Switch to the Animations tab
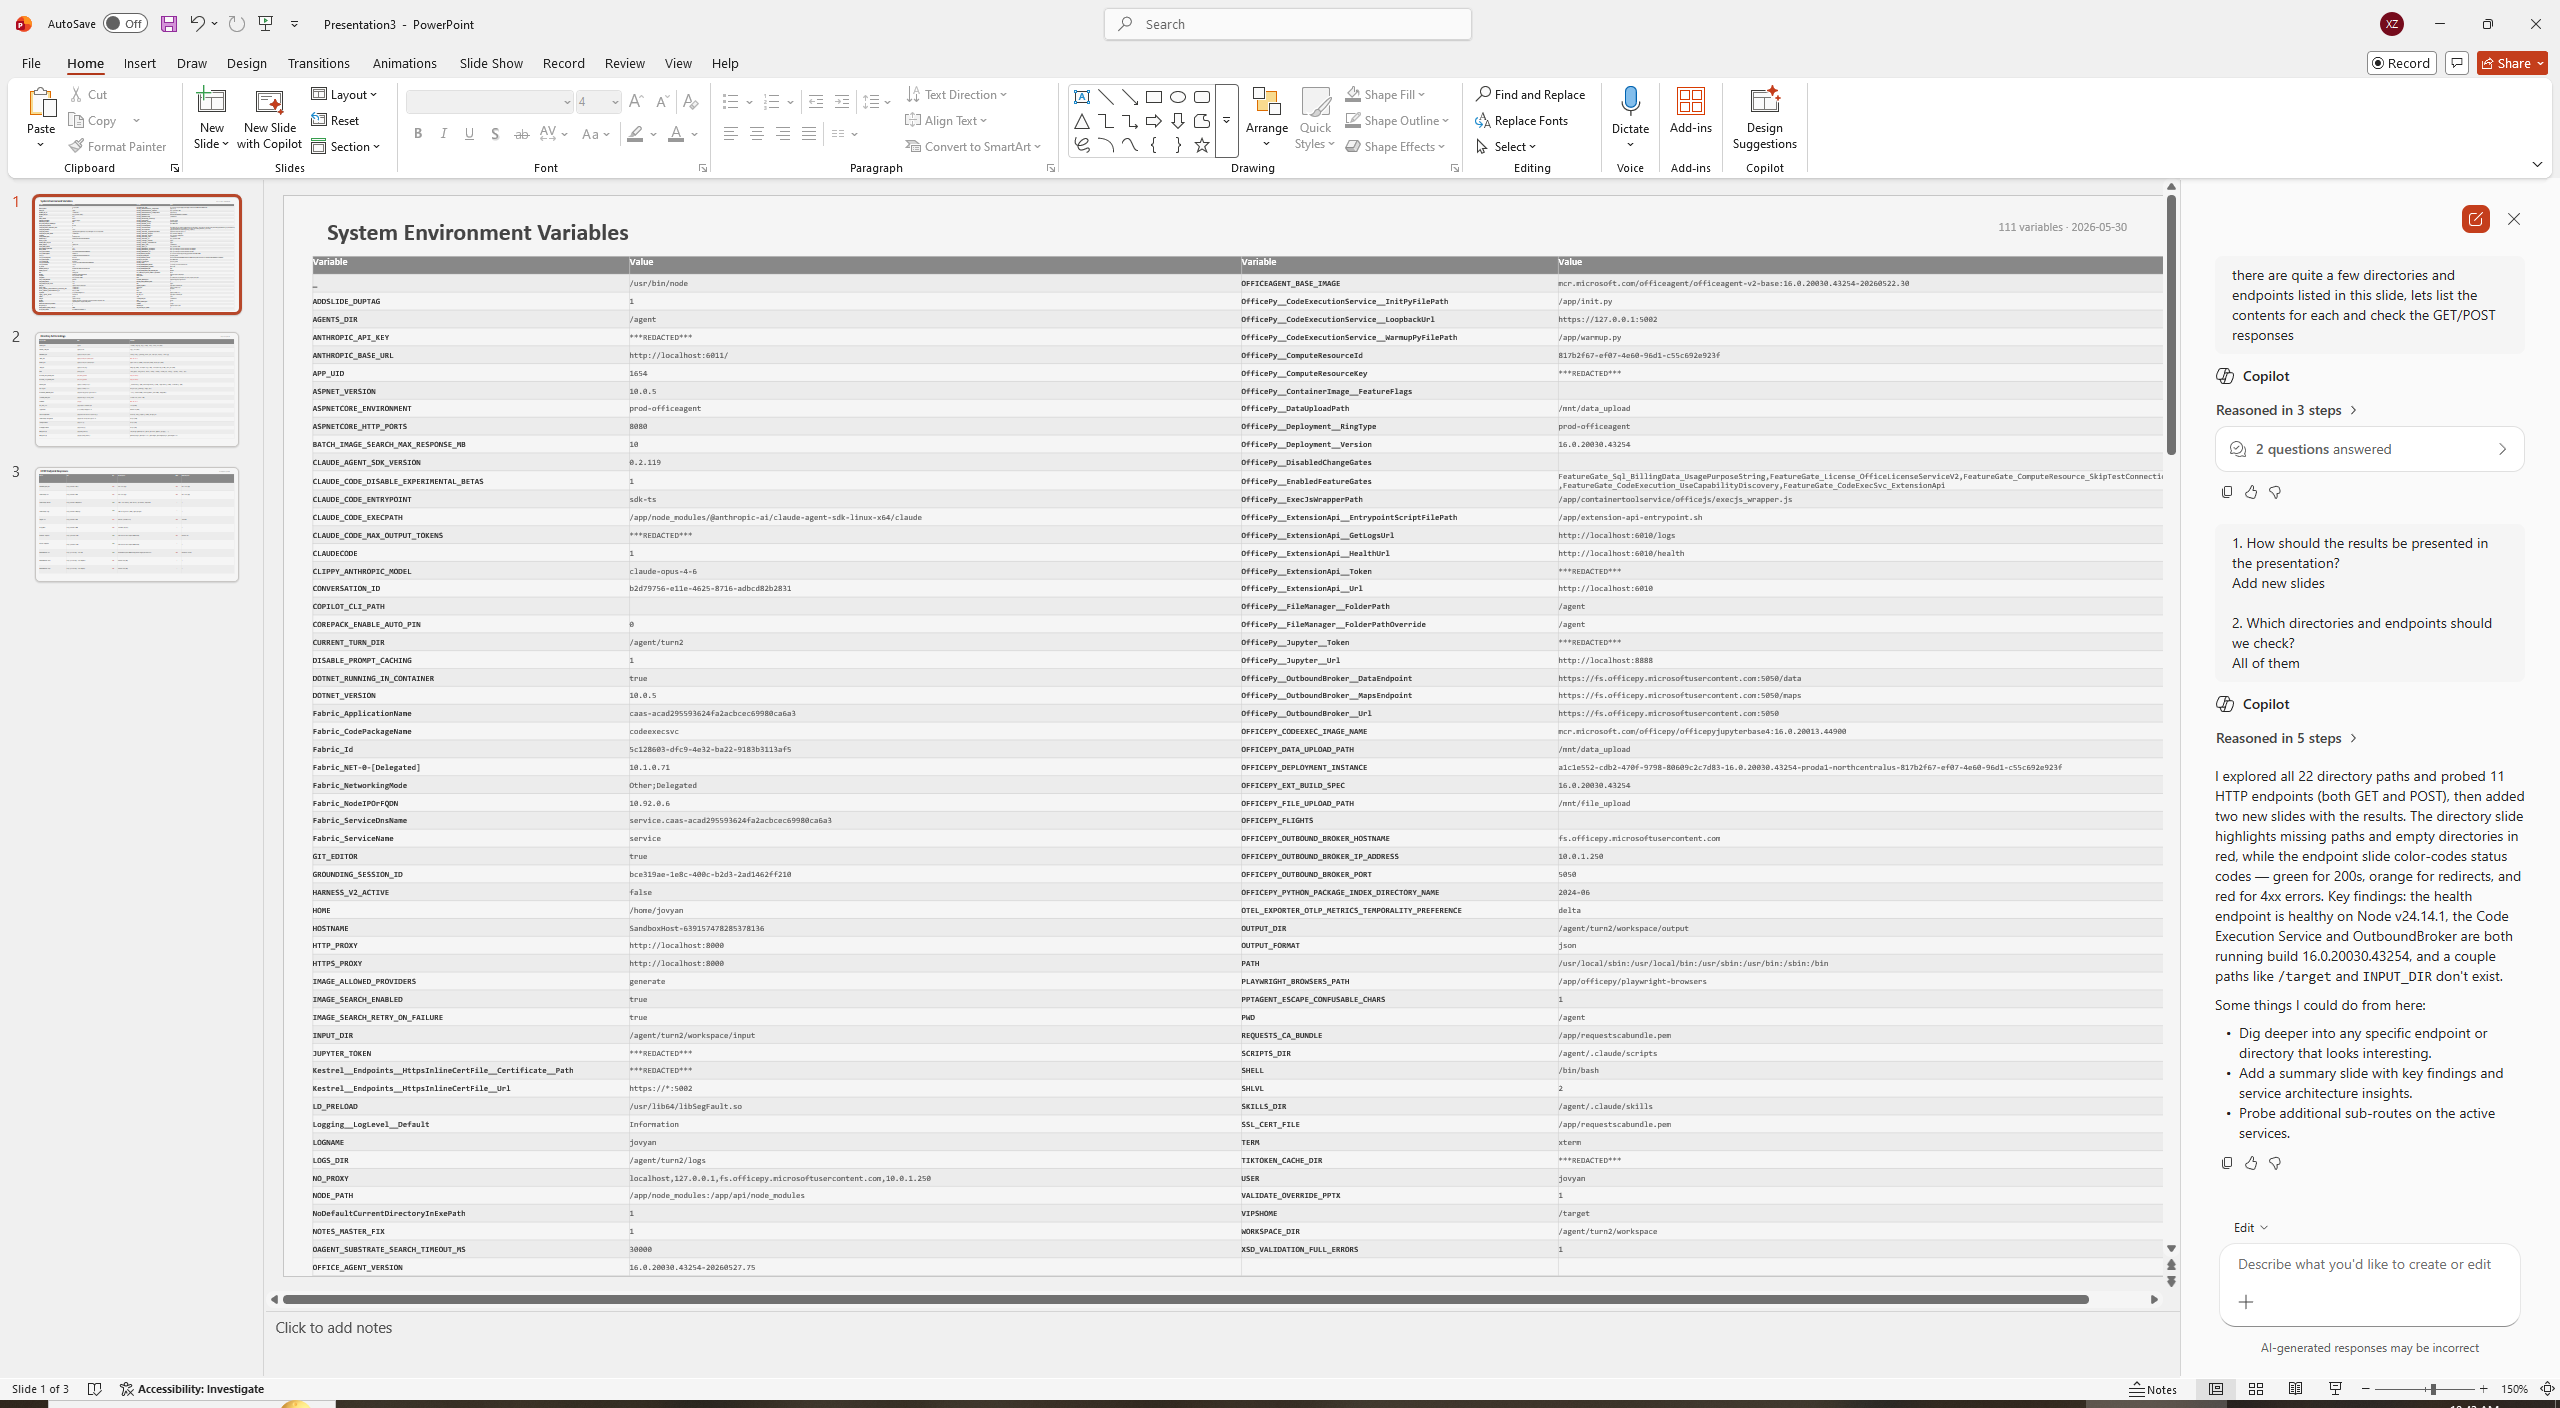Screen dimensions: 2560x1408 404,63
